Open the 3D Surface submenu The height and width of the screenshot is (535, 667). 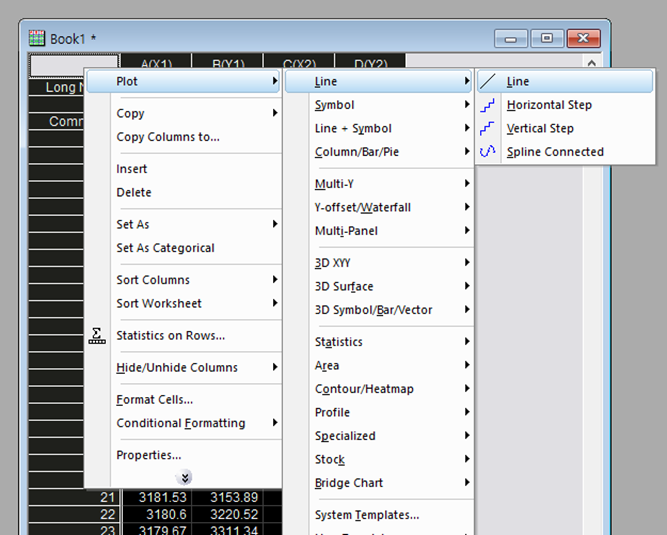pos(379,287)
